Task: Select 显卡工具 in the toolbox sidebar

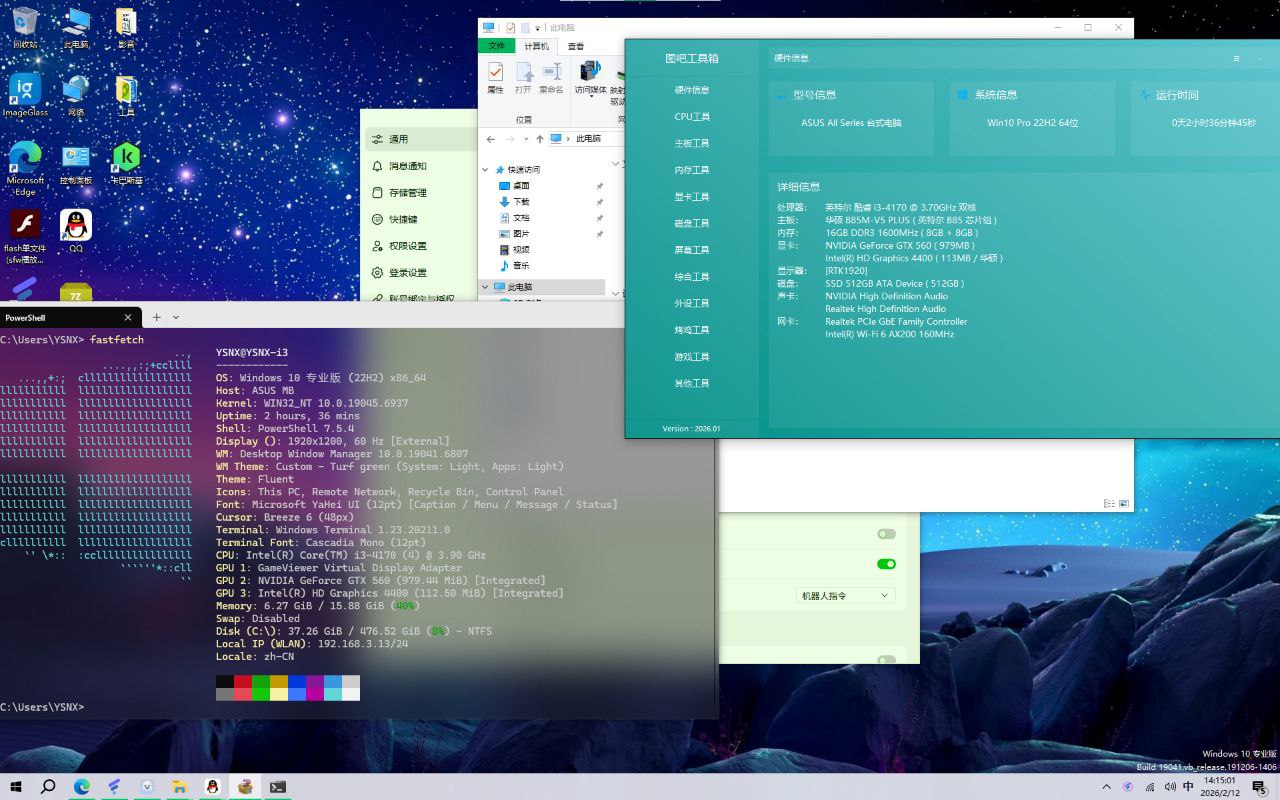Action: [692, 197]
